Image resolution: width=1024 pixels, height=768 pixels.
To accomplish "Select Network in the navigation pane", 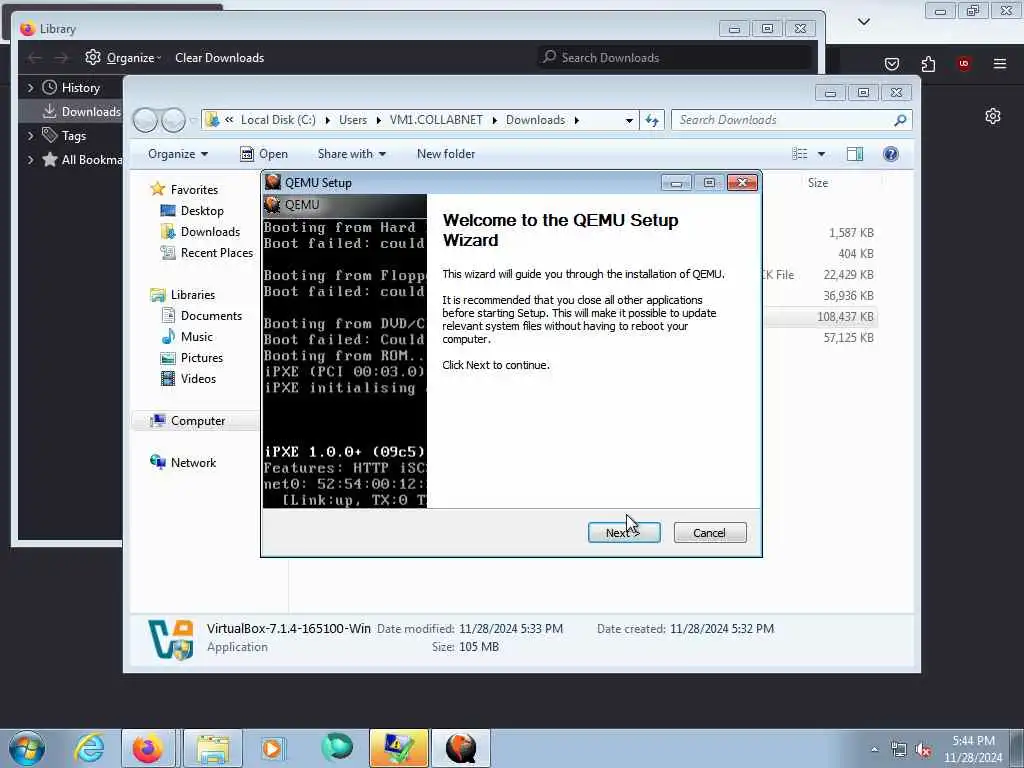I will pyautogui.click(x=193, y=462).
